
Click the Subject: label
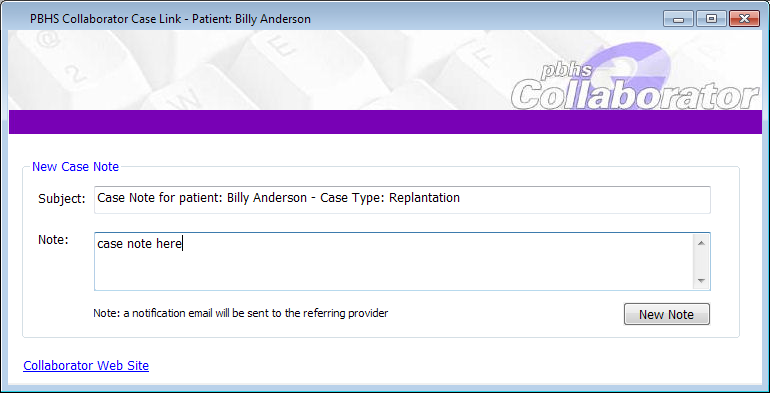pyautogui.click(x=62, y=199)
